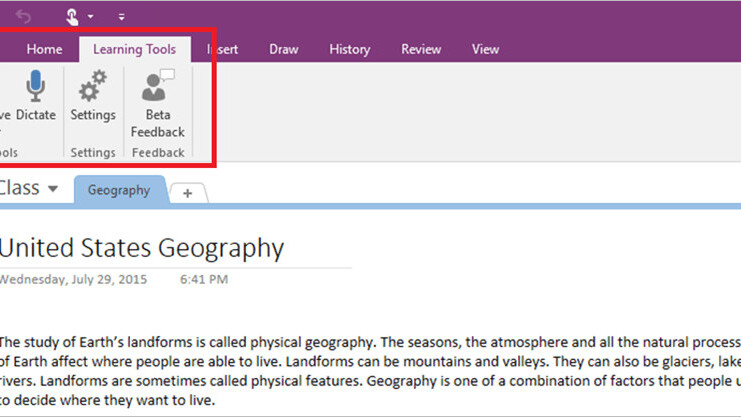Open the Review ribbon tab
This screenshot has height=417, width=741.
[x=421, y=49]
